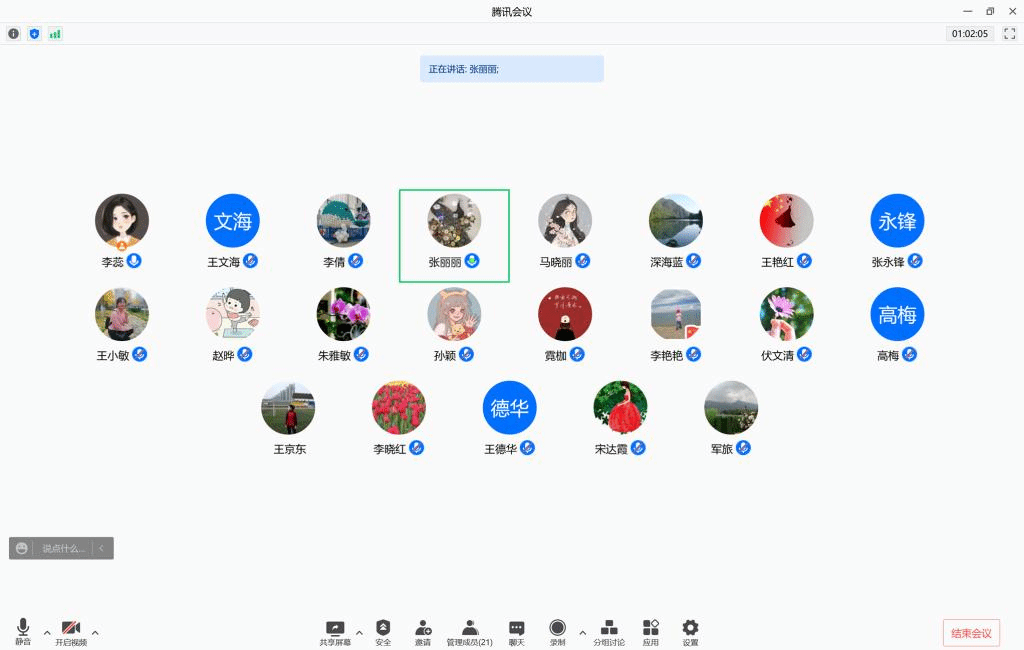Viewport: 1024px width, 650px height.
Task: Click the blue security shield icon
Action: tap(35, 34)
